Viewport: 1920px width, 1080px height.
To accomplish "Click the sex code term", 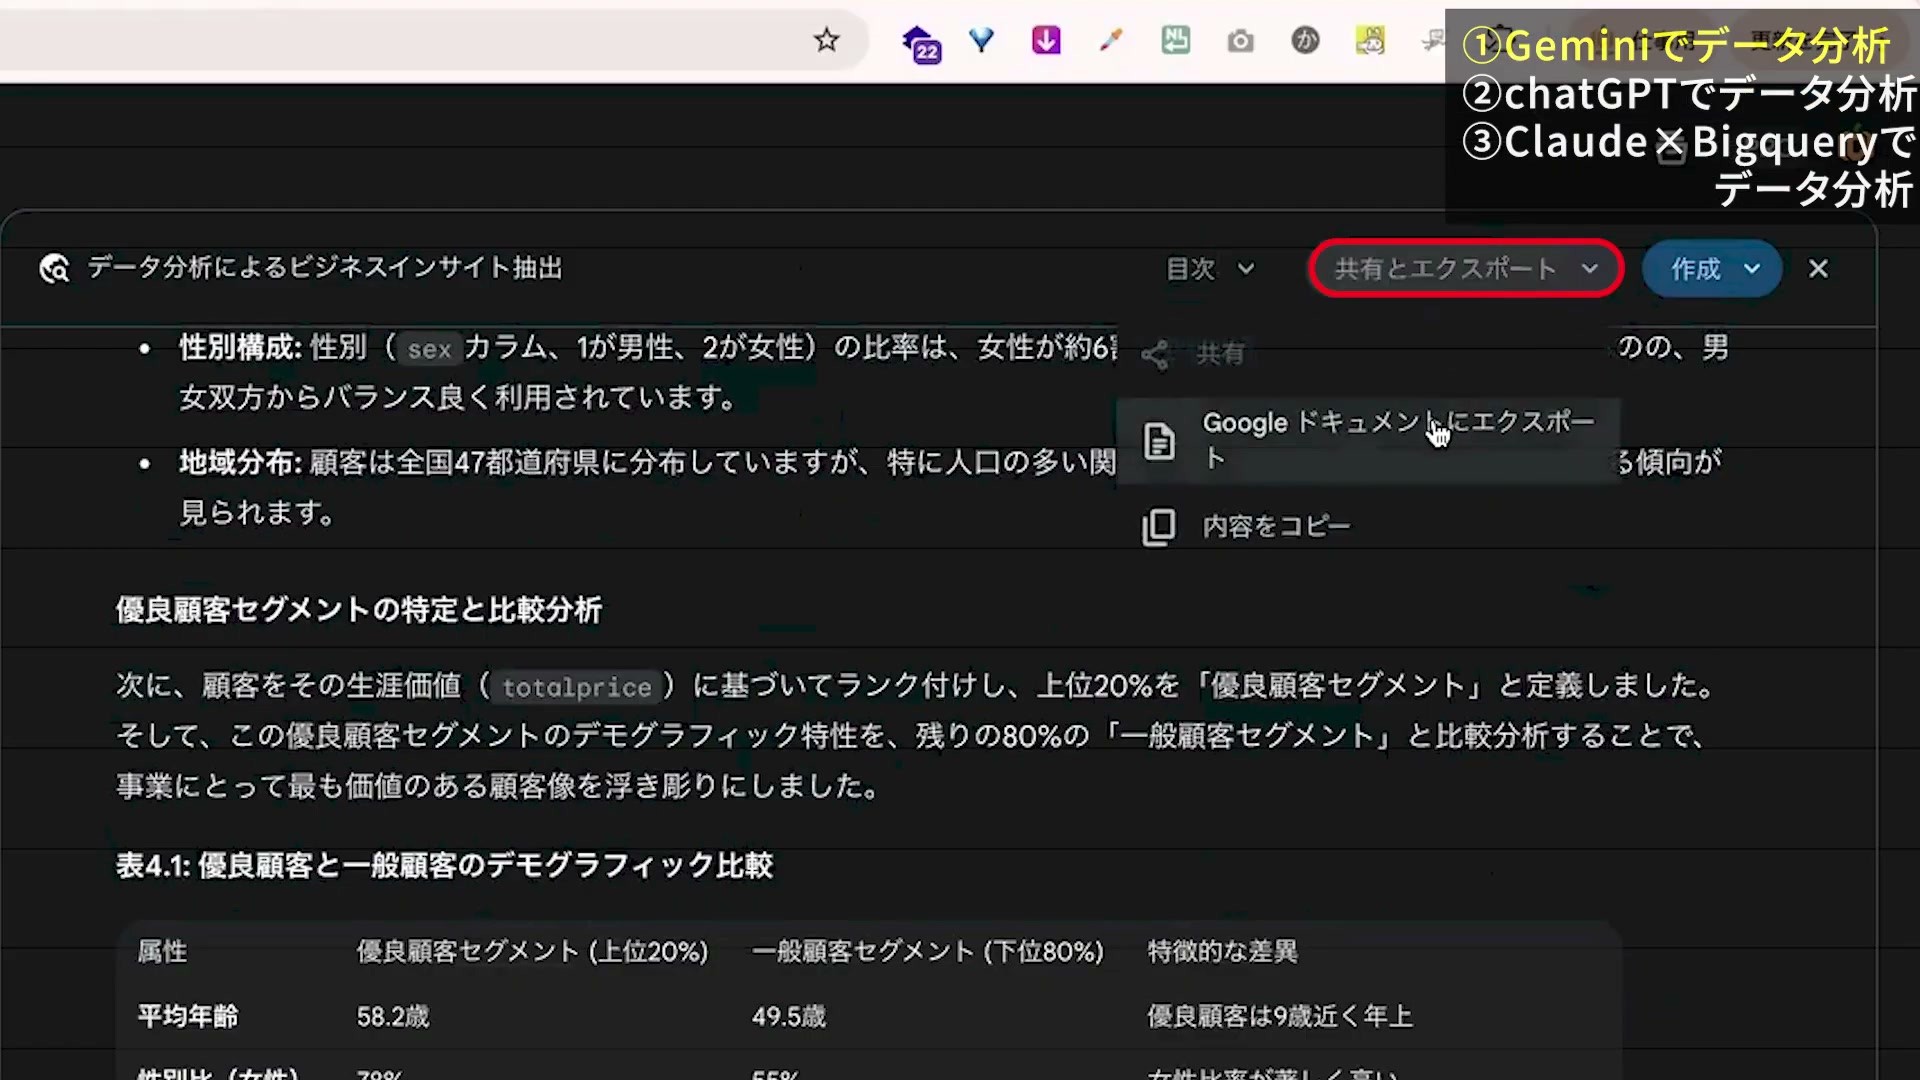I will point(429,350).
